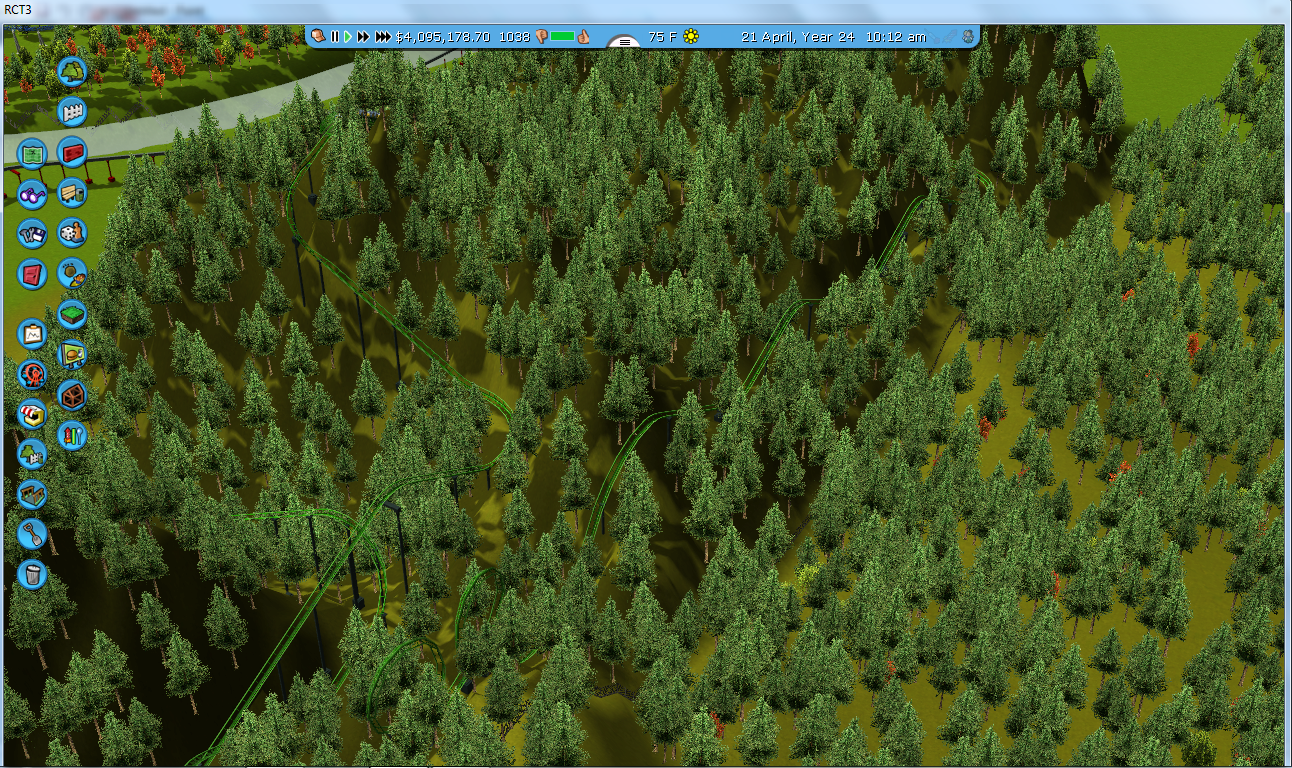Open the bench and trash bin icon
1292x768 pixels.
pyautogui.click(x=71, y=192)
